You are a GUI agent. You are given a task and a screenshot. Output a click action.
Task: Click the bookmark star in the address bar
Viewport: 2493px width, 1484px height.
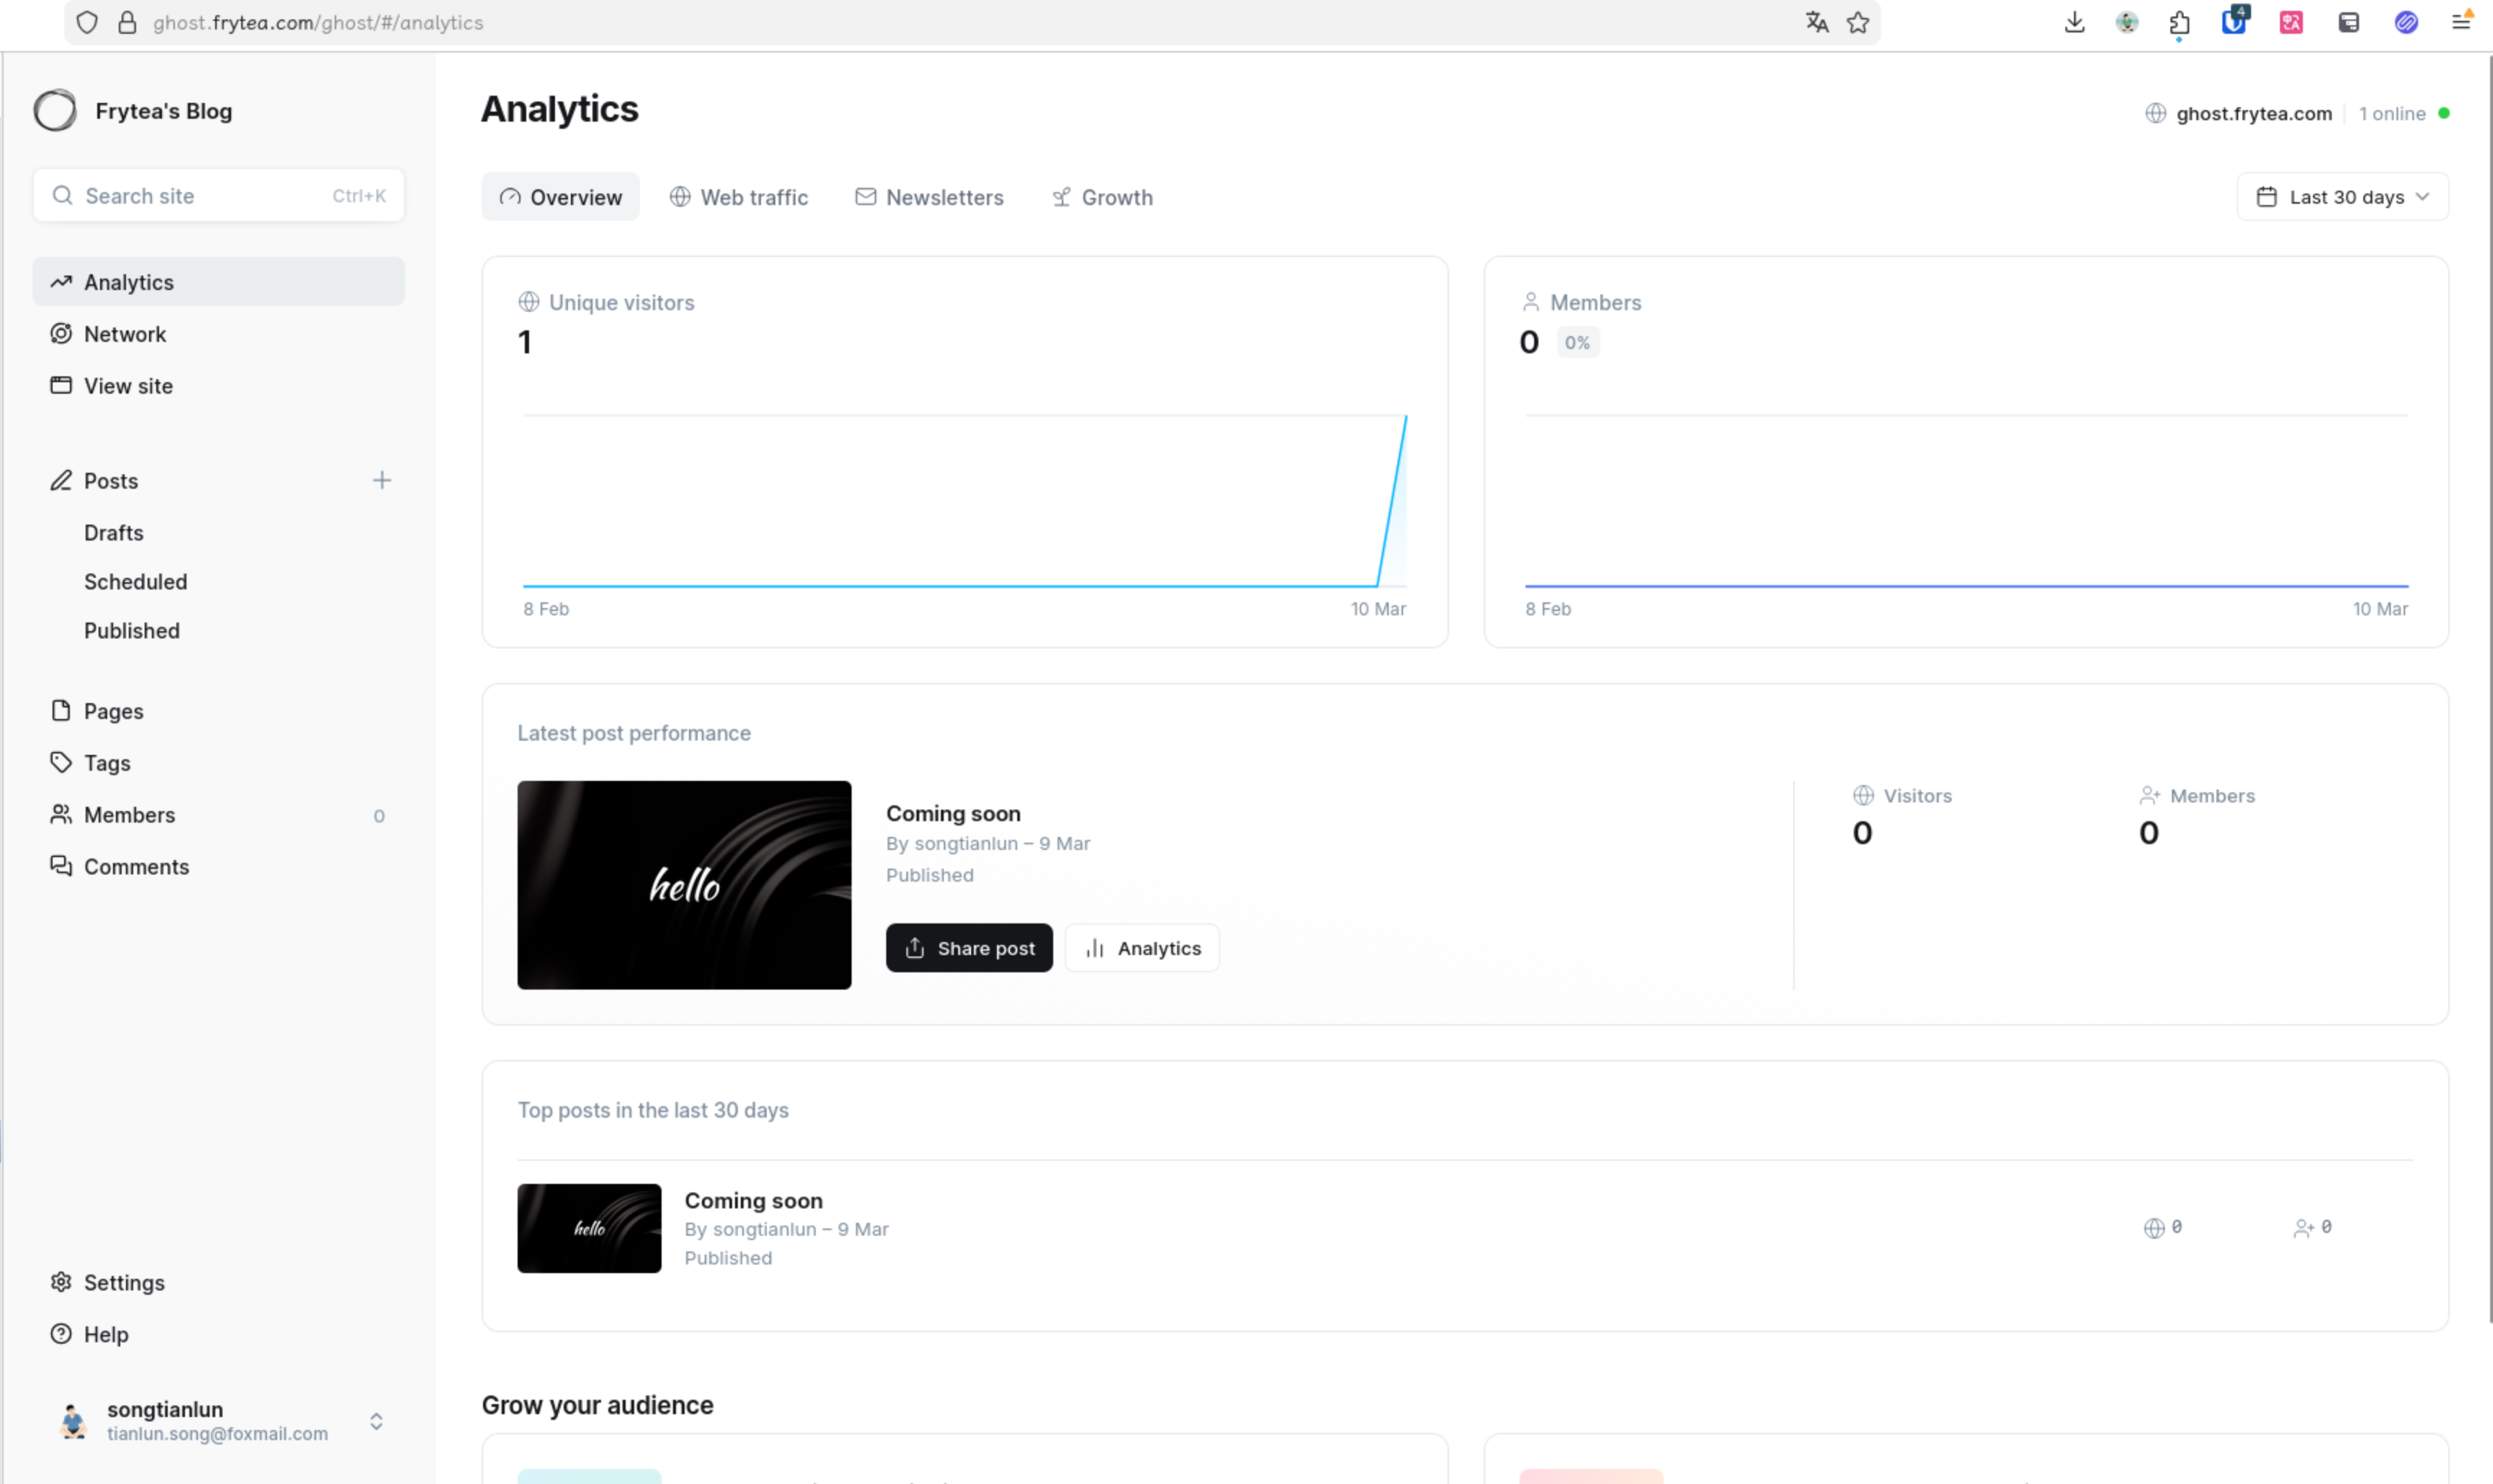point(1857,22)
